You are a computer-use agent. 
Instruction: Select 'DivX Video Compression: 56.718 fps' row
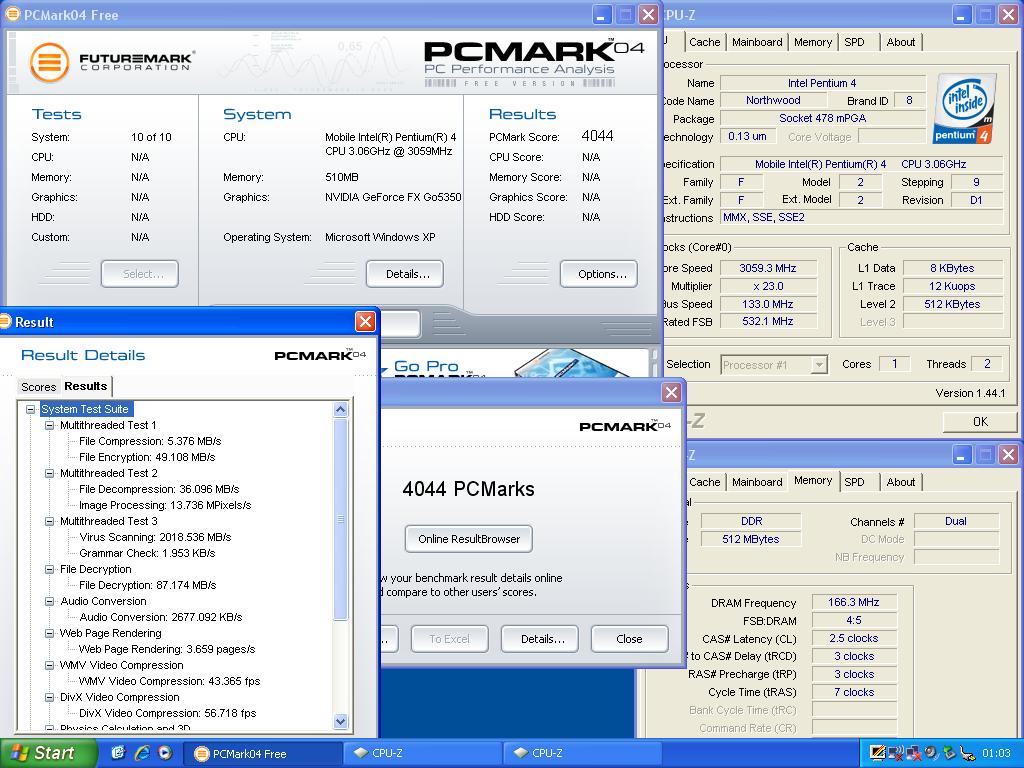pos(167,713)
